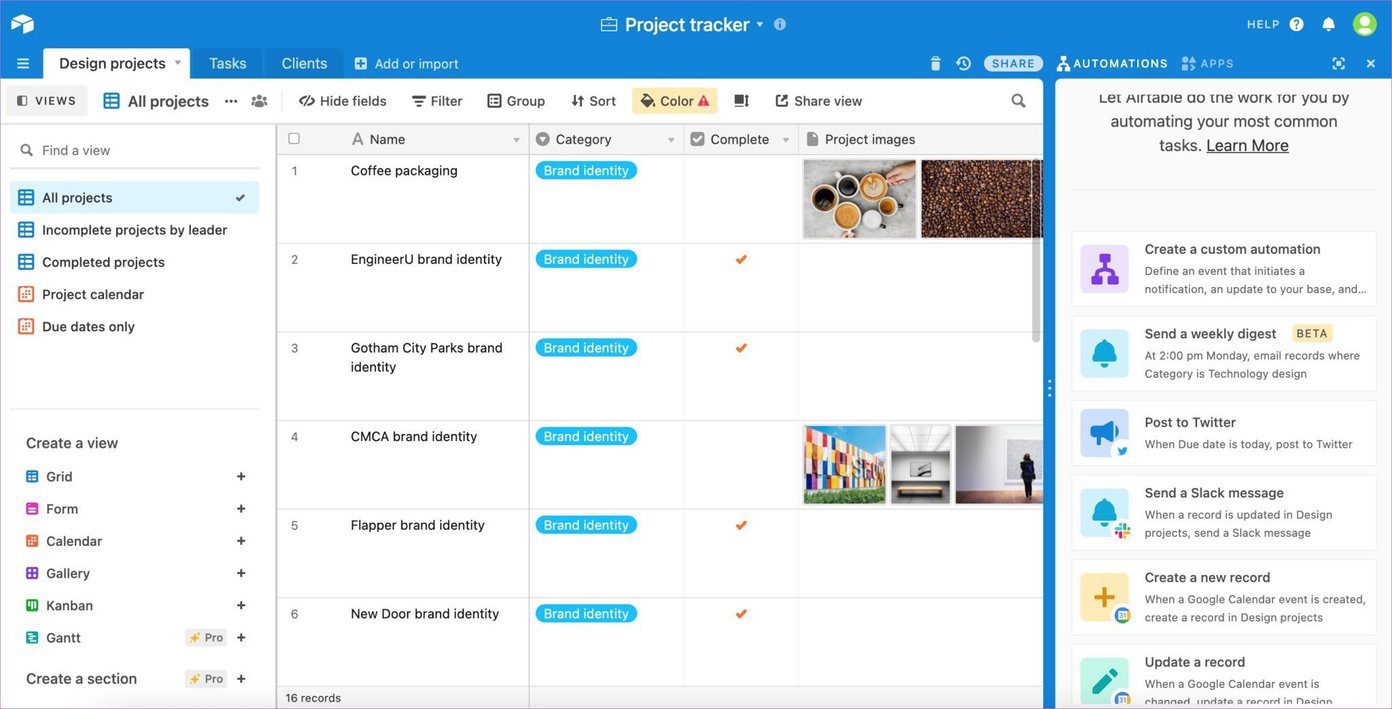
Task: Open the Color options dropdown
Action: click(675, 101)
